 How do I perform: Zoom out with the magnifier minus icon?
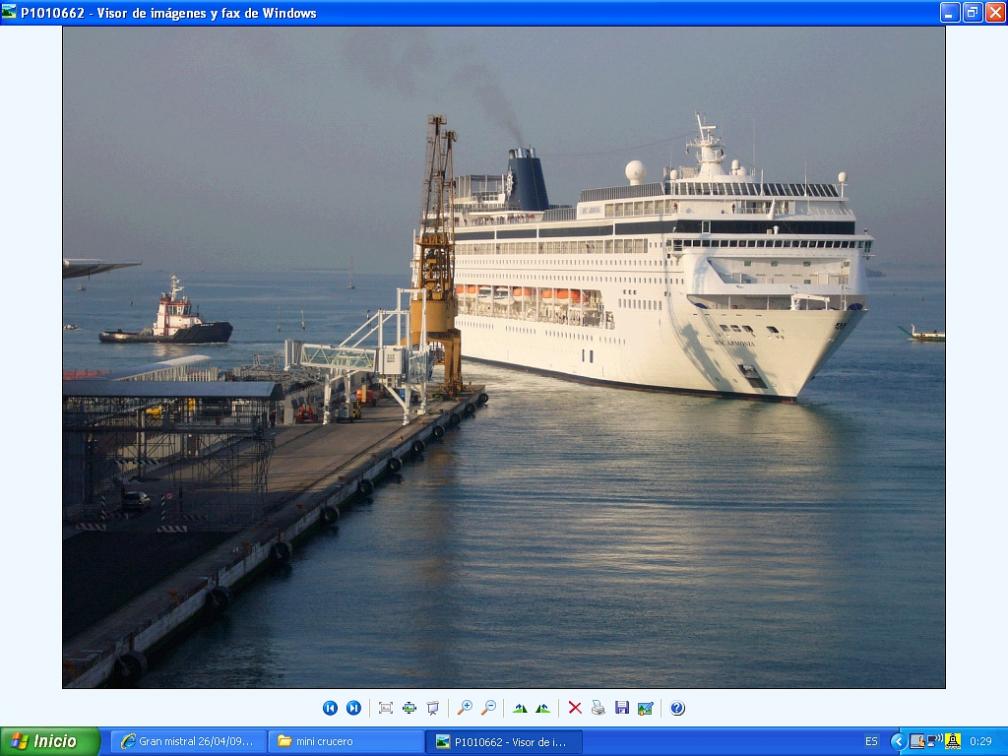[x=488, y=708]
